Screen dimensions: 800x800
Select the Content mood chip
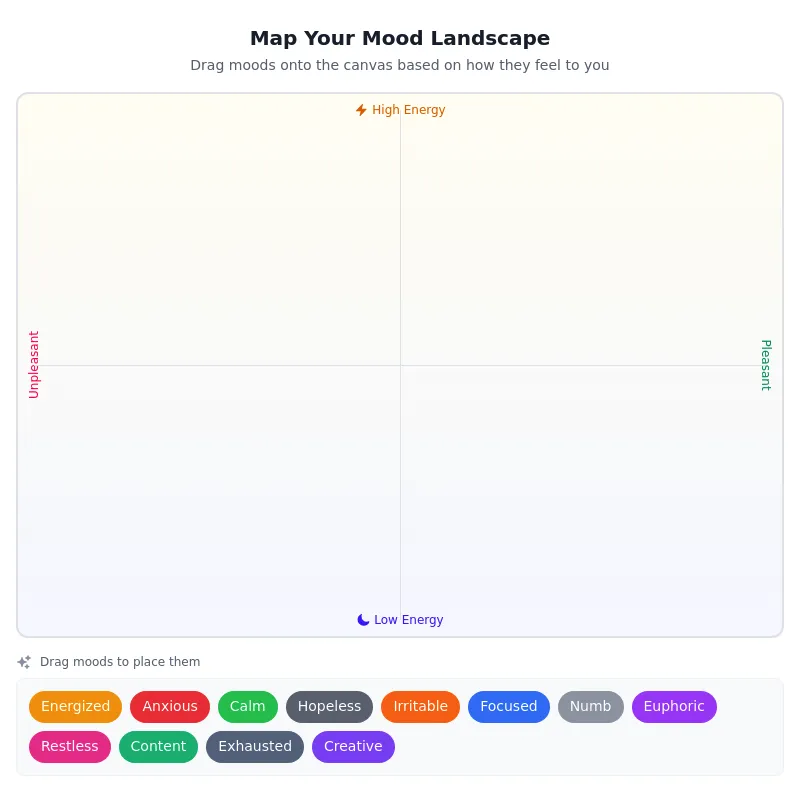point(158,746)
